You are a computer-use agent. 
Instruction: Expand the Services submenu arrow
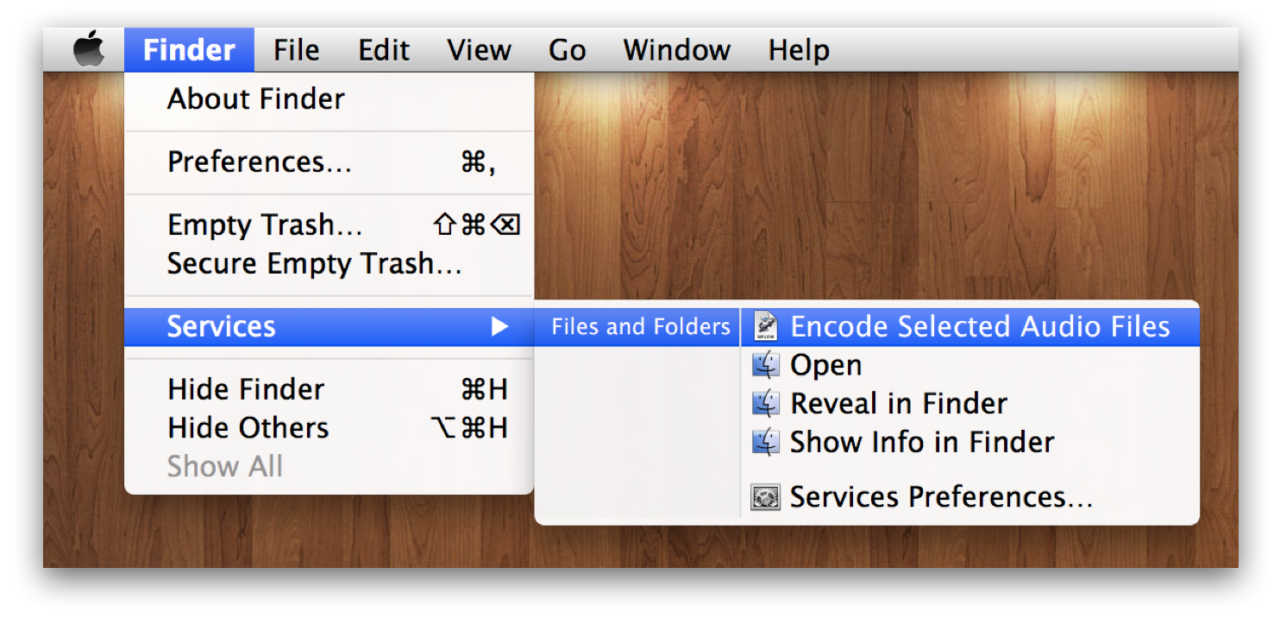click(x=499, y=327)
